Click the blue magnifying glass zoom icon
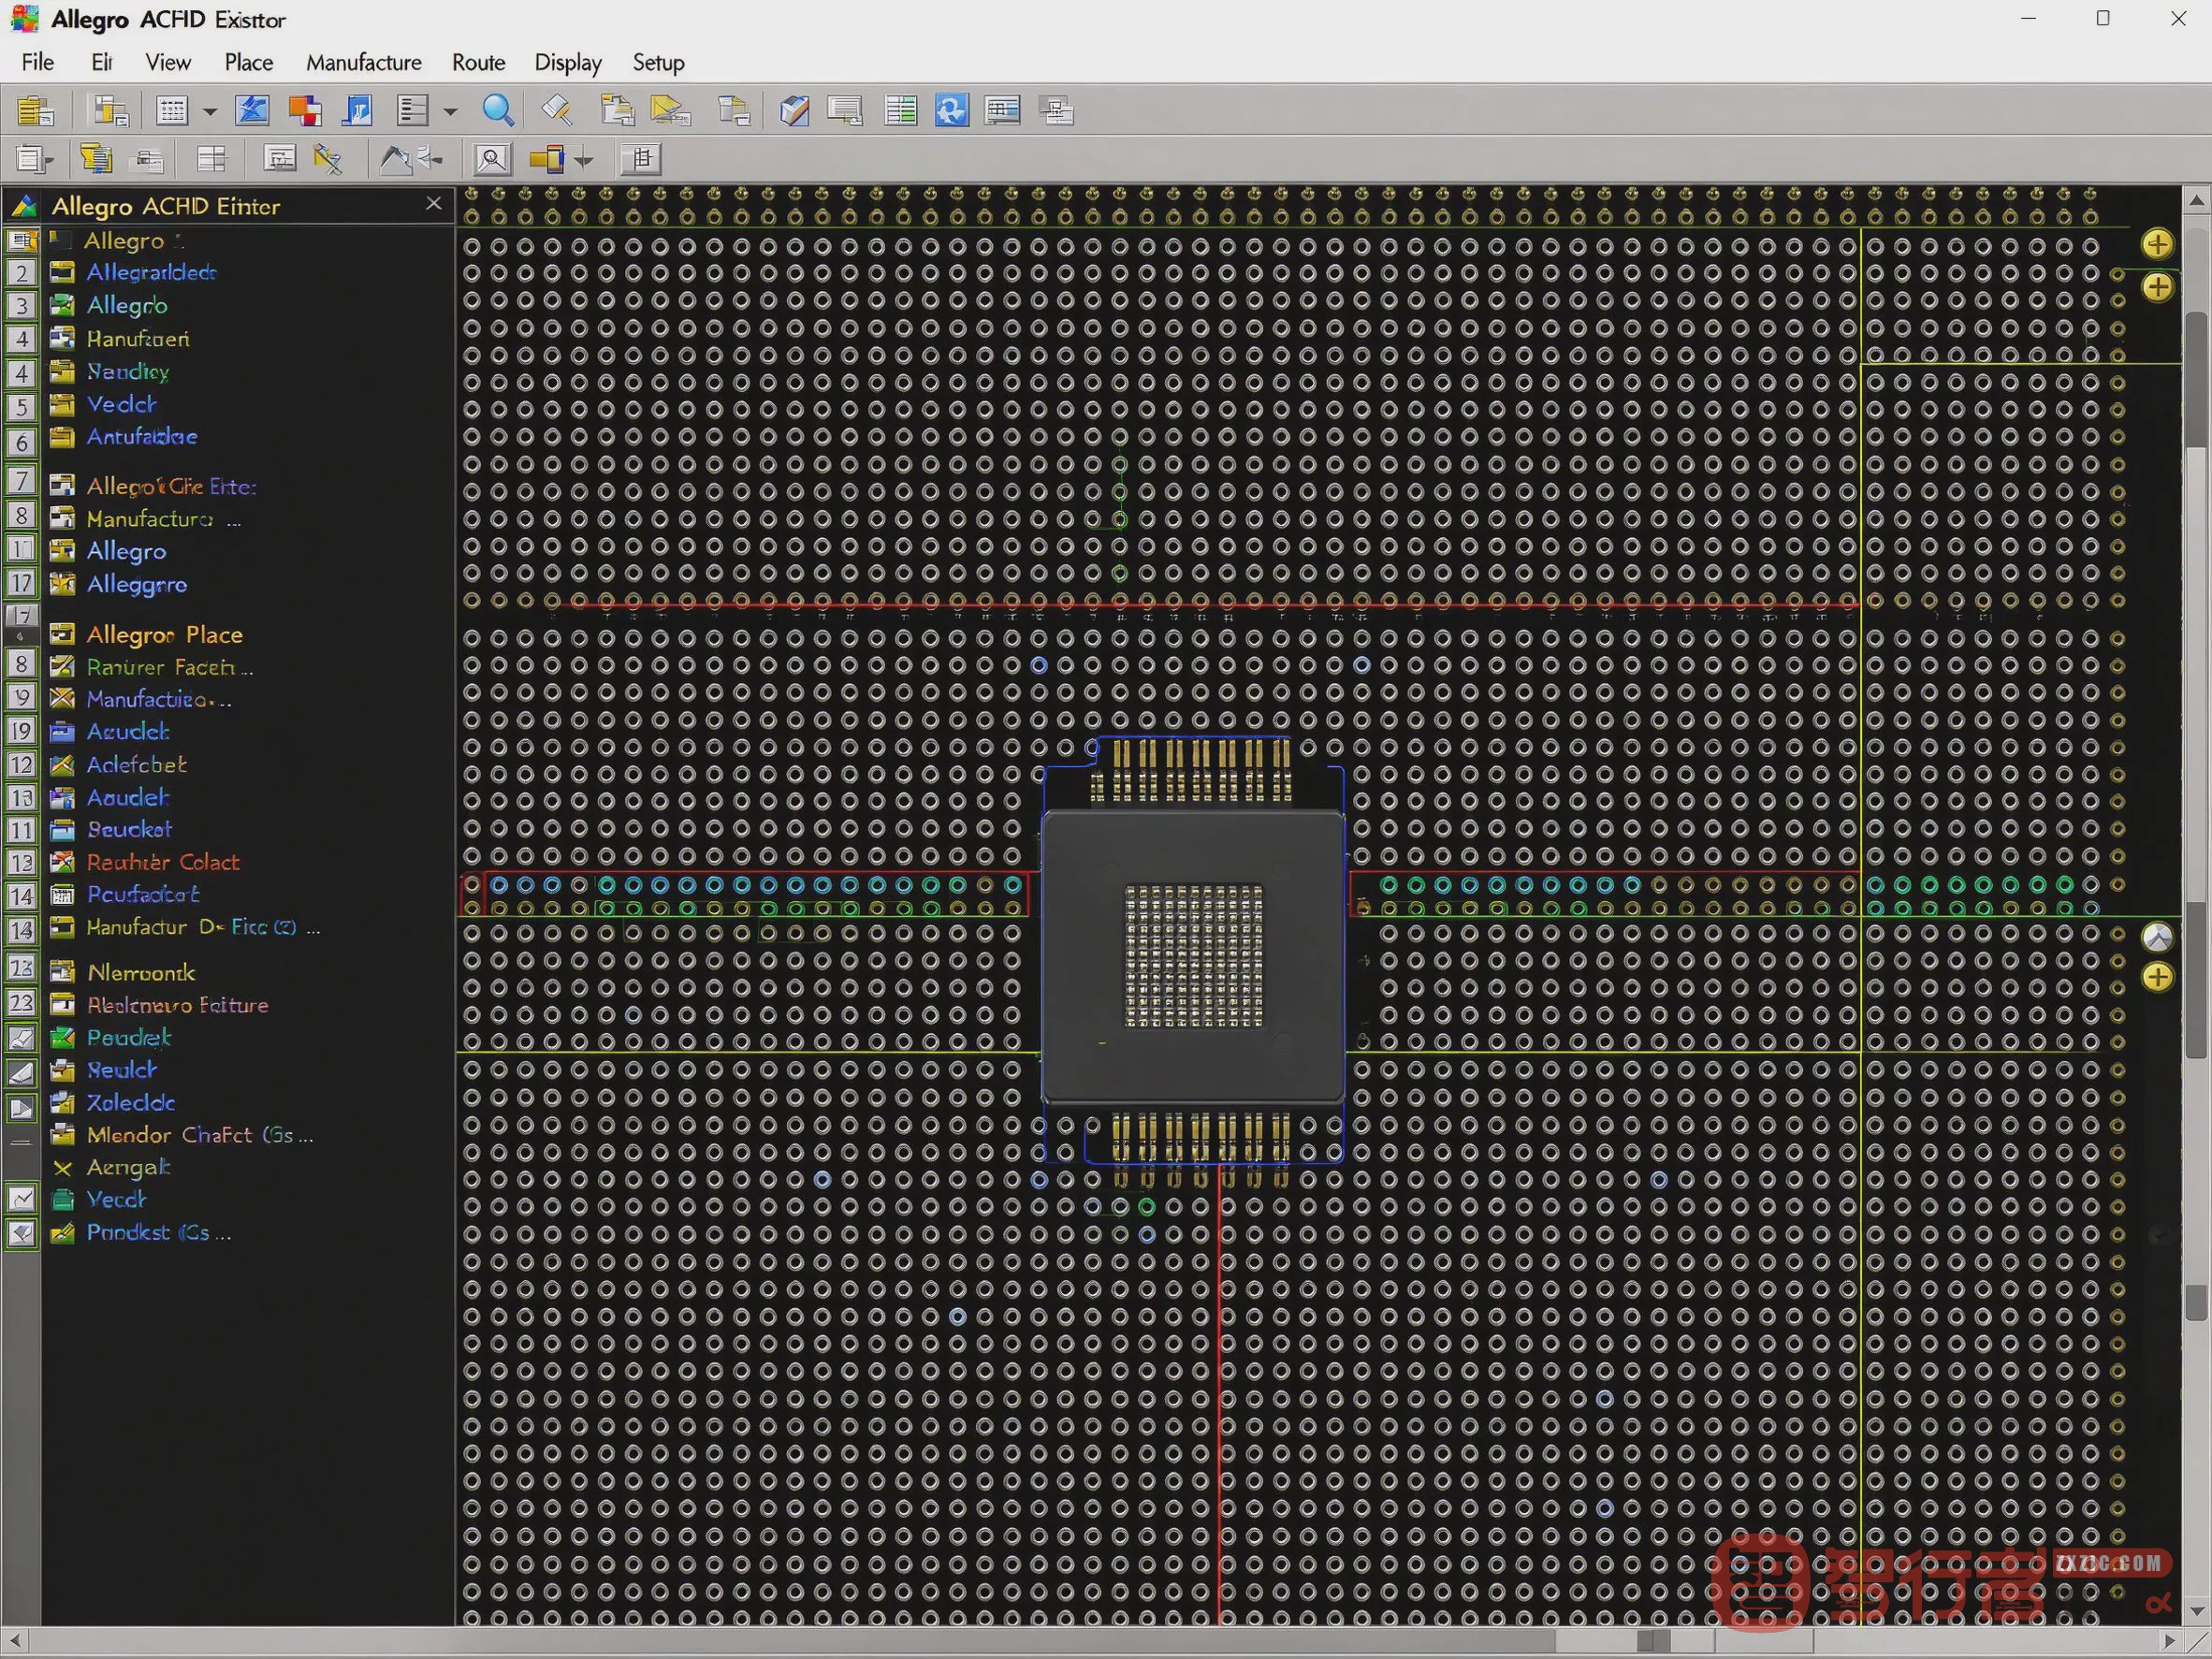The height and width of the screenshot is (1659, 2212). [x=498, y=110]
